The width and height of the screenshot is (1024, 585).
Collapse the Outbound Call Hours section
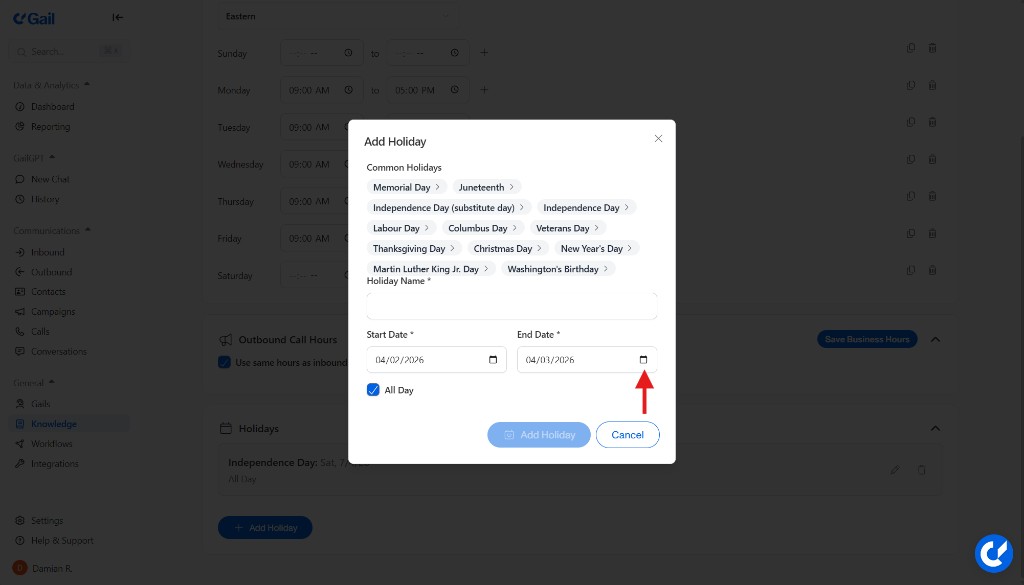click(935, 340)
